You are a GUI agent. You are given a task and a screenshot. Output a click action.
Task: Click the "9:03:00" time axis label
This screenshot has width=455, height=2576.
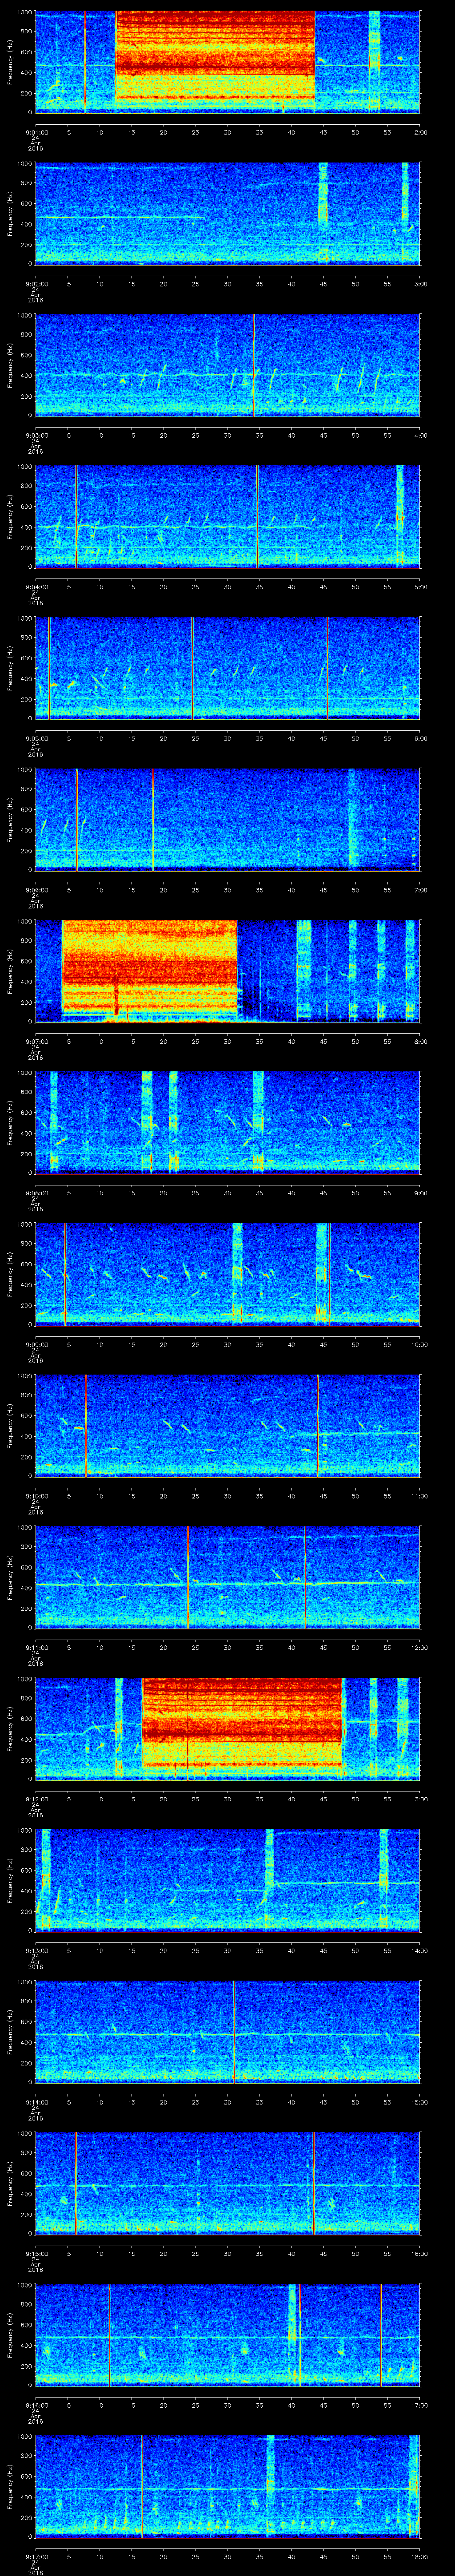(36, 435)
